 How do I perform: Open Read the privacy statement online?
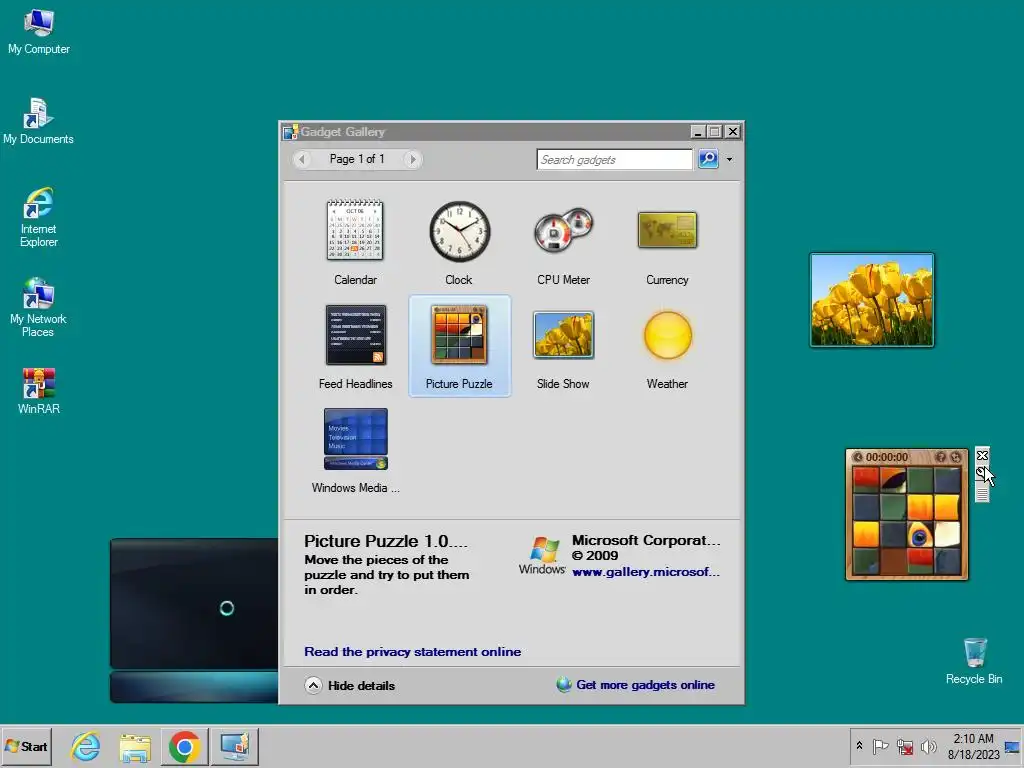(x=413, y=652)
